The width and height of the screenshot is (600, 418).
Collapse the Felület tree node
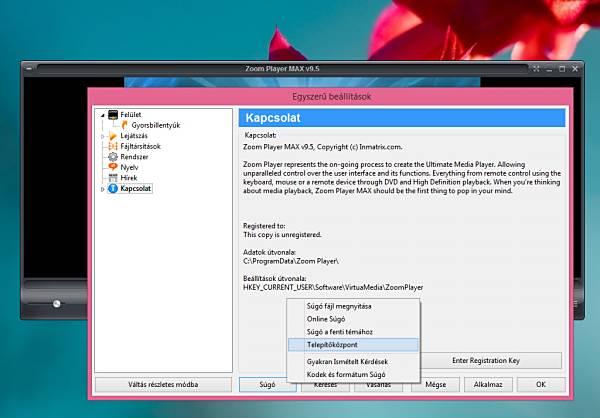tap(103, 115)
